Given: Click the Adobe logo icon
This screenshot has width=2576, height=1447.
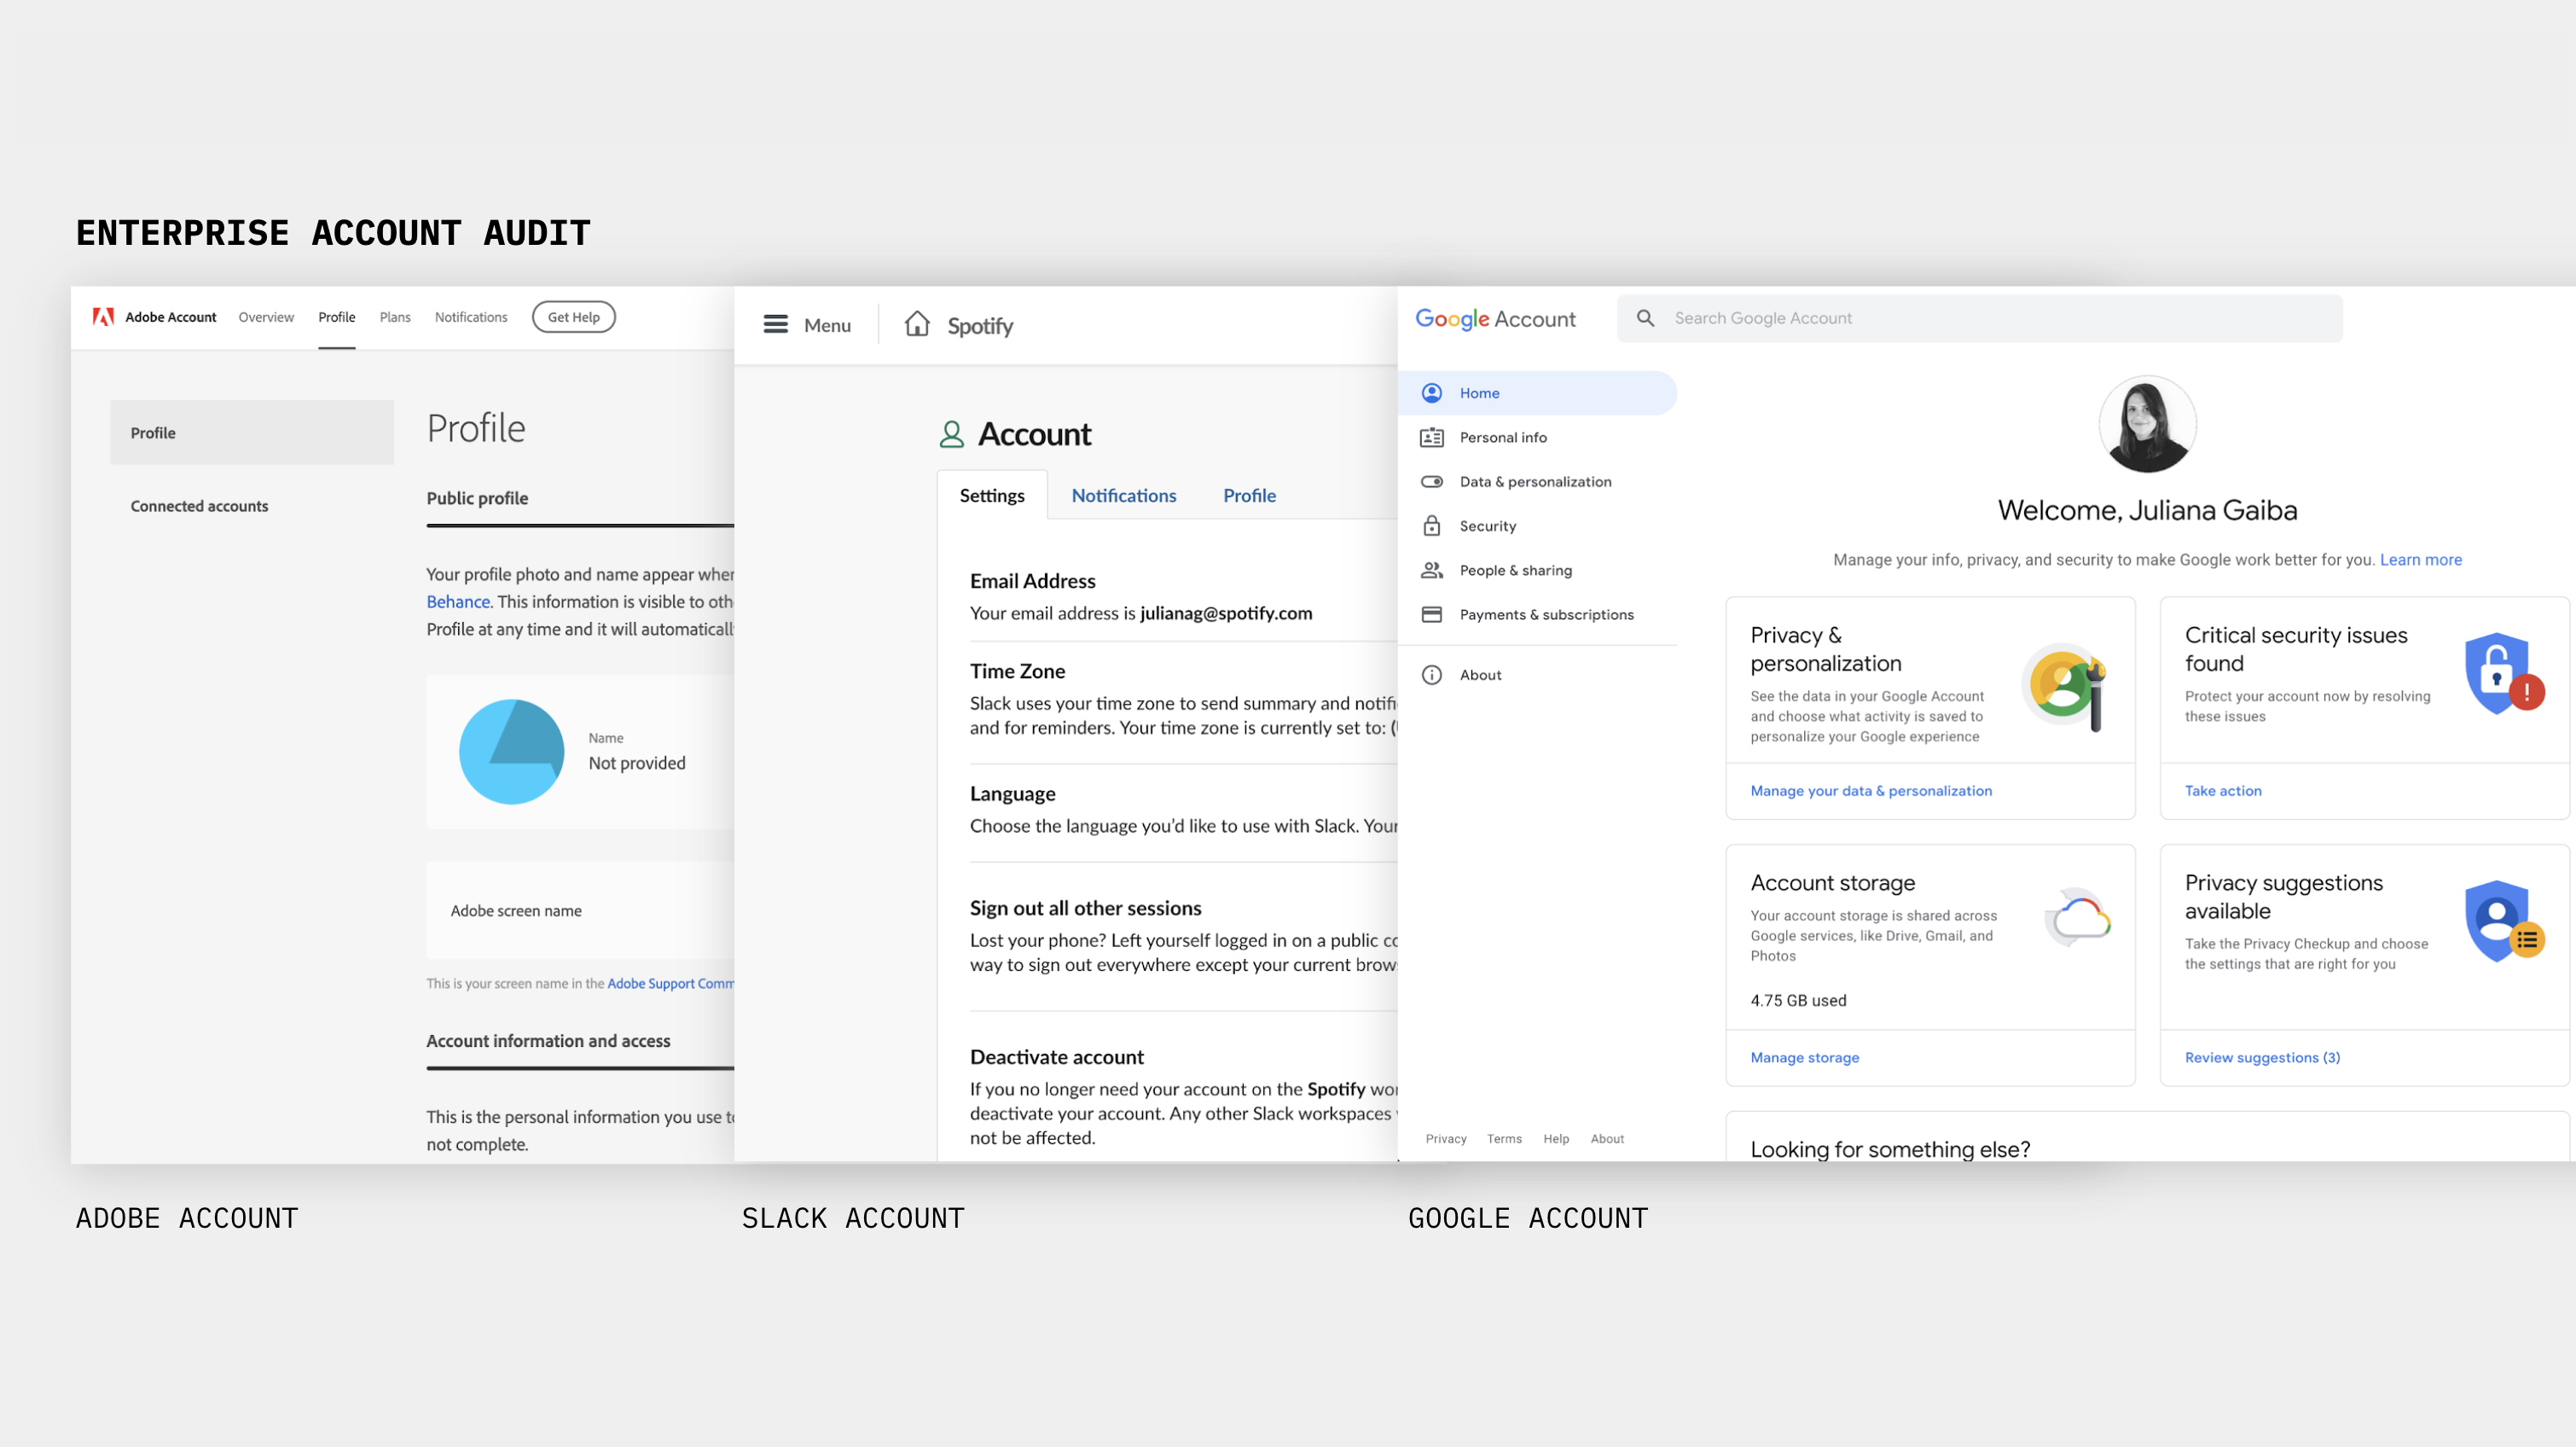Looking at the screenshot, I should click(103, 317).
